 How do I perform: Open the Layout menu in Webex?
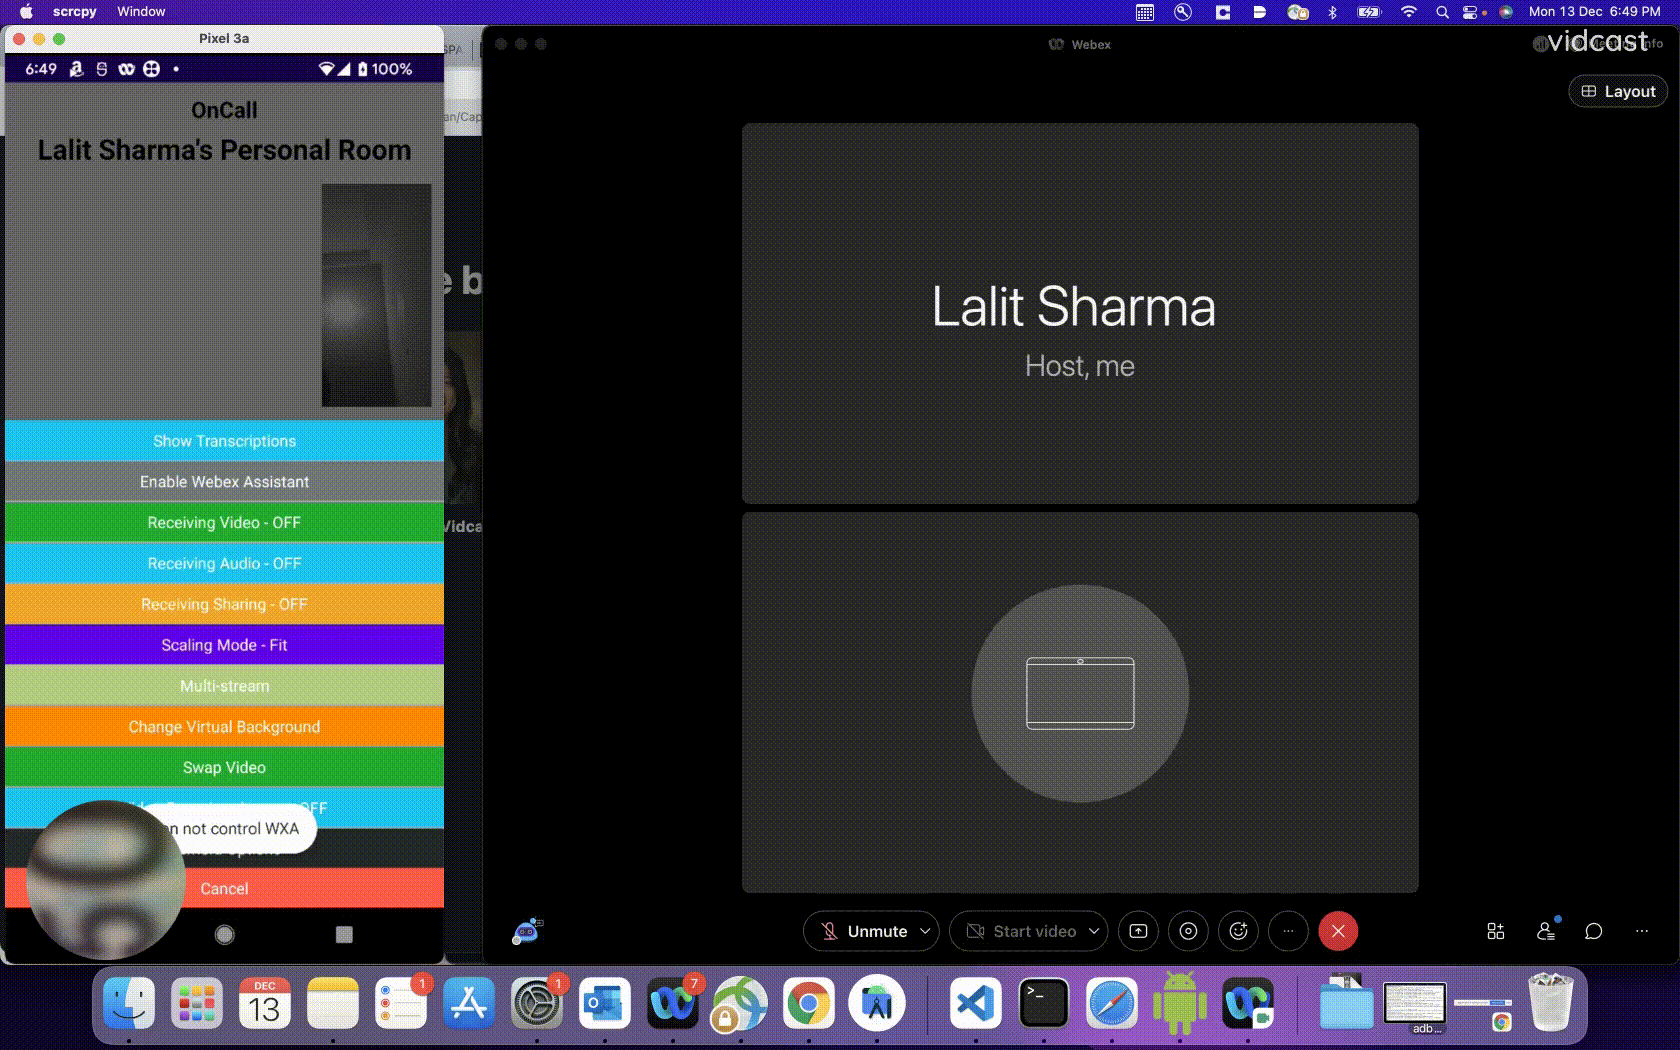1618,91
